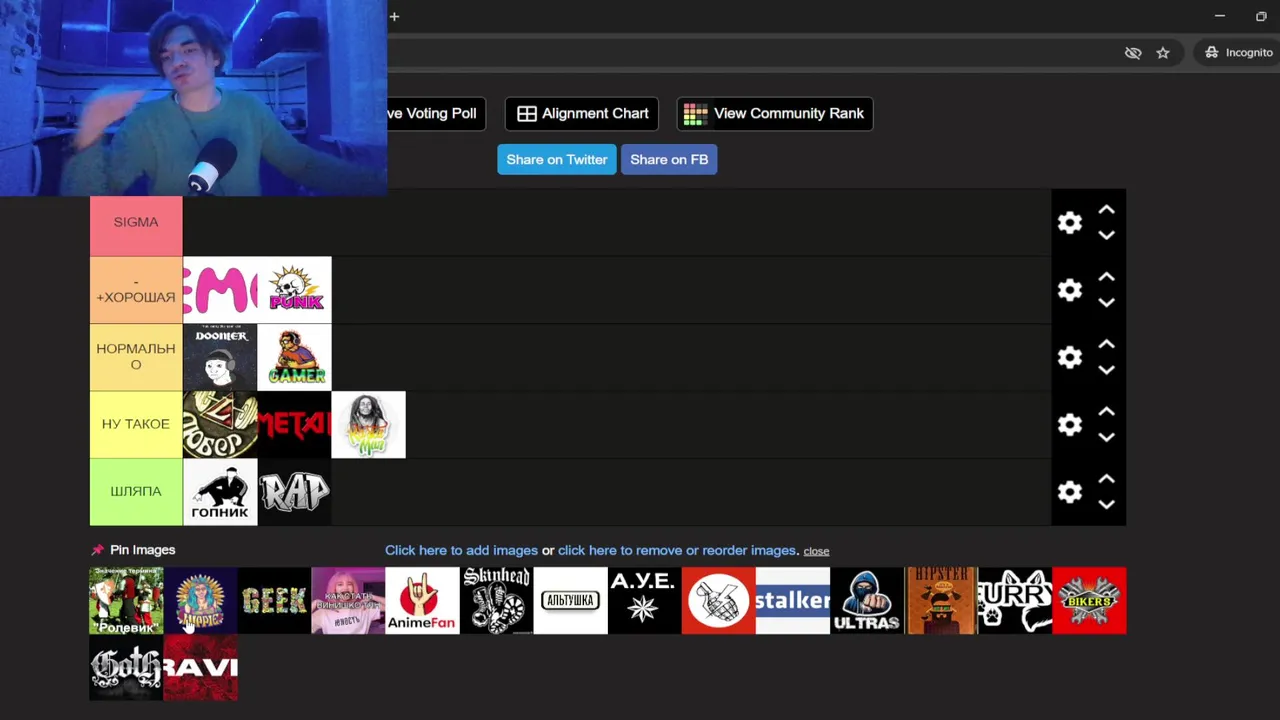Viewport: 1280px width, 720px height.
Task: Select the Альтушка image in the pool
Action: 570,600
